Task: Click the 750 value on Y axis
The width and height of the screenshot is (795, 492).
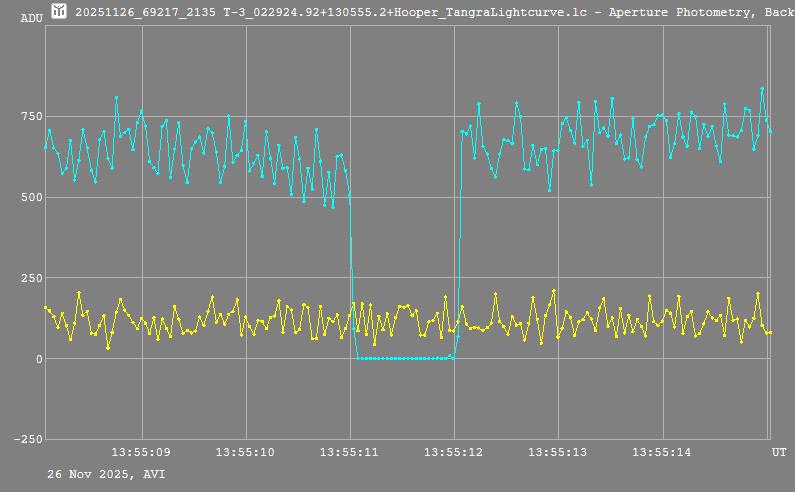Action: coord(31,117)
